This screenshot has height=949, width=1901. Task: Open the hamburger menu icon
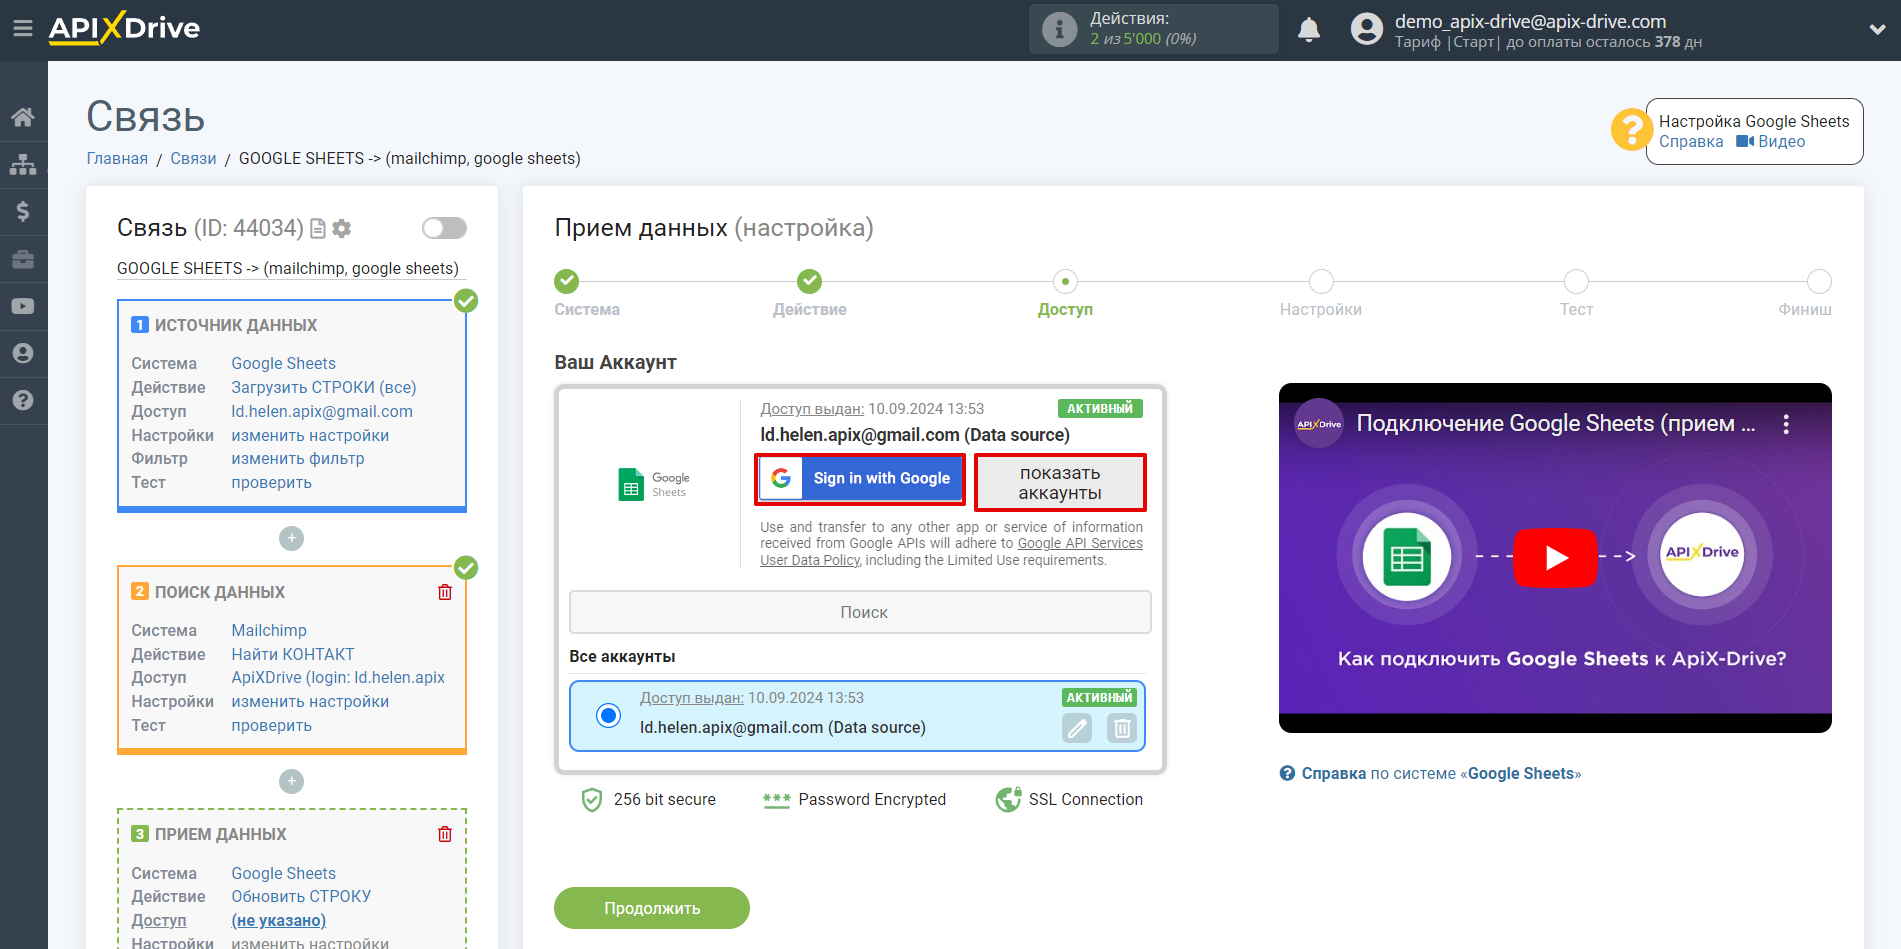[23, 29]
